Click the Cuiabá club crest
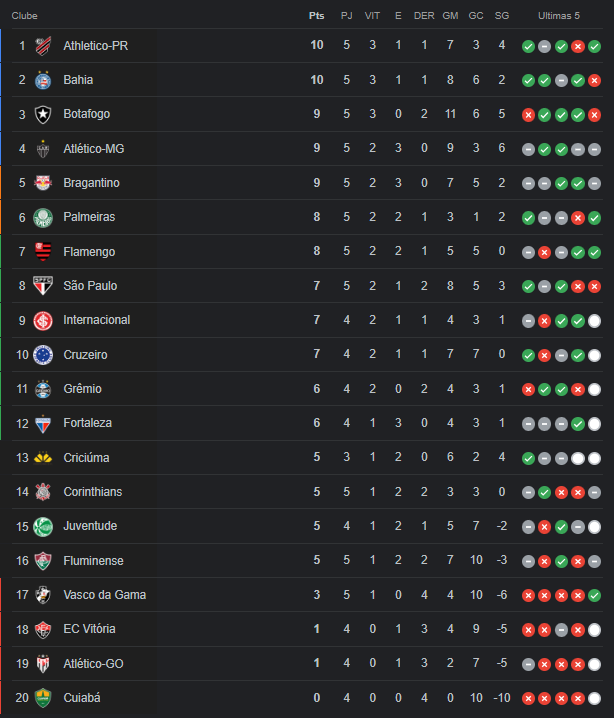This screenshot has height=718, width=614. click(43, 698)
